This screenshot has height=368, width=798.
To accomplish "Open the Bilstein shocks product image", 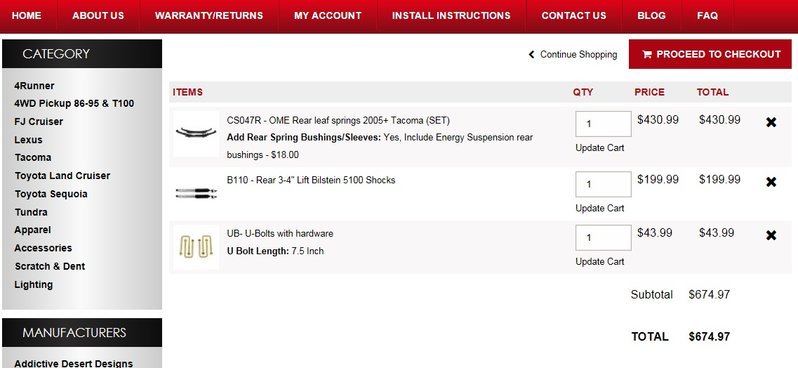I will tap(196, 193).
